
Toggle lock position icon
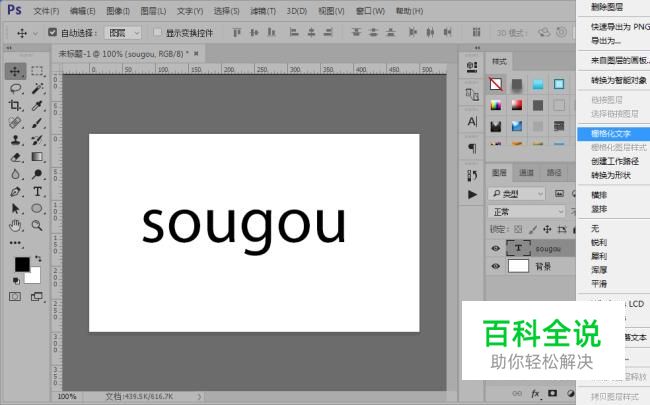547,229
